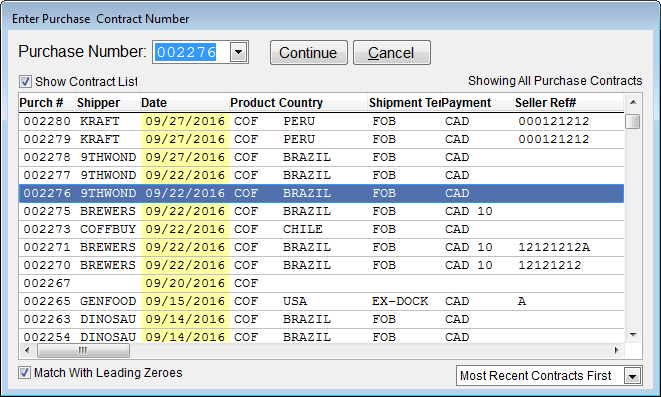661x397 pixels.
Task: Click the horizontal scrollbar thumb
Action: [x=83, y=350]
